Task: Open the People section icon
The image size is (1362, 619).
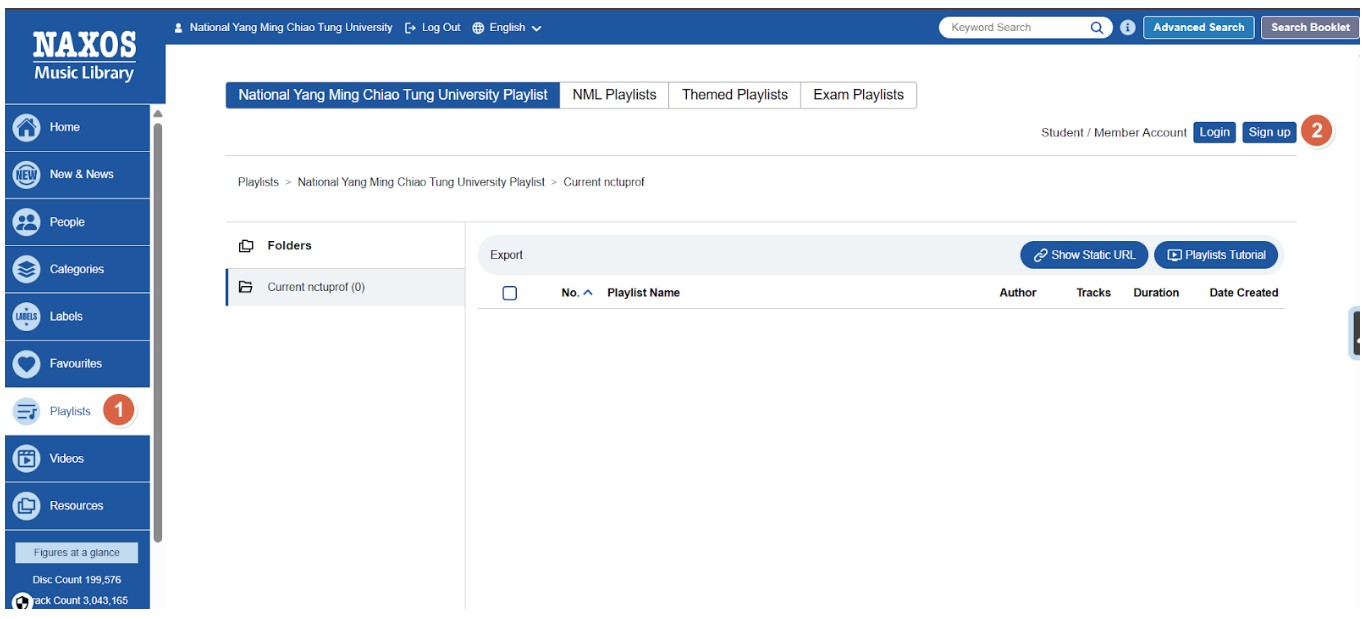Action: coord(27,222)
